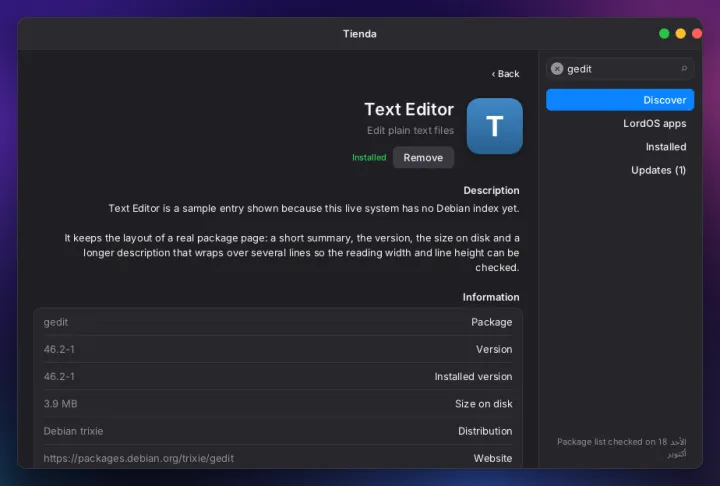Focus the search field containing gedit

pos(620,69)
